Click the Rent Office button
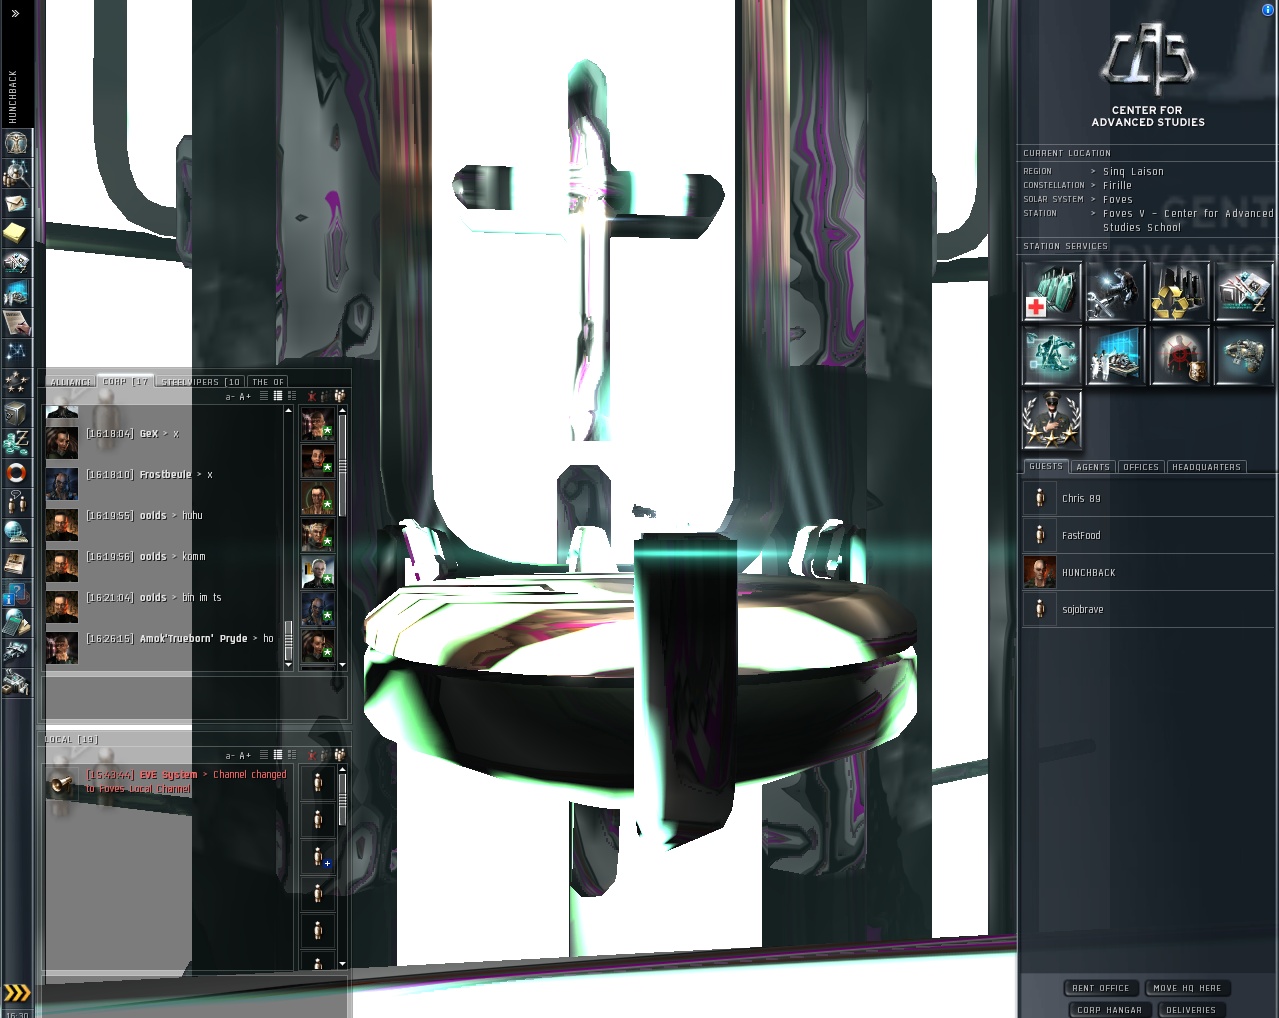The width and height of the screenshot is (1279, 1018). 1101,988
